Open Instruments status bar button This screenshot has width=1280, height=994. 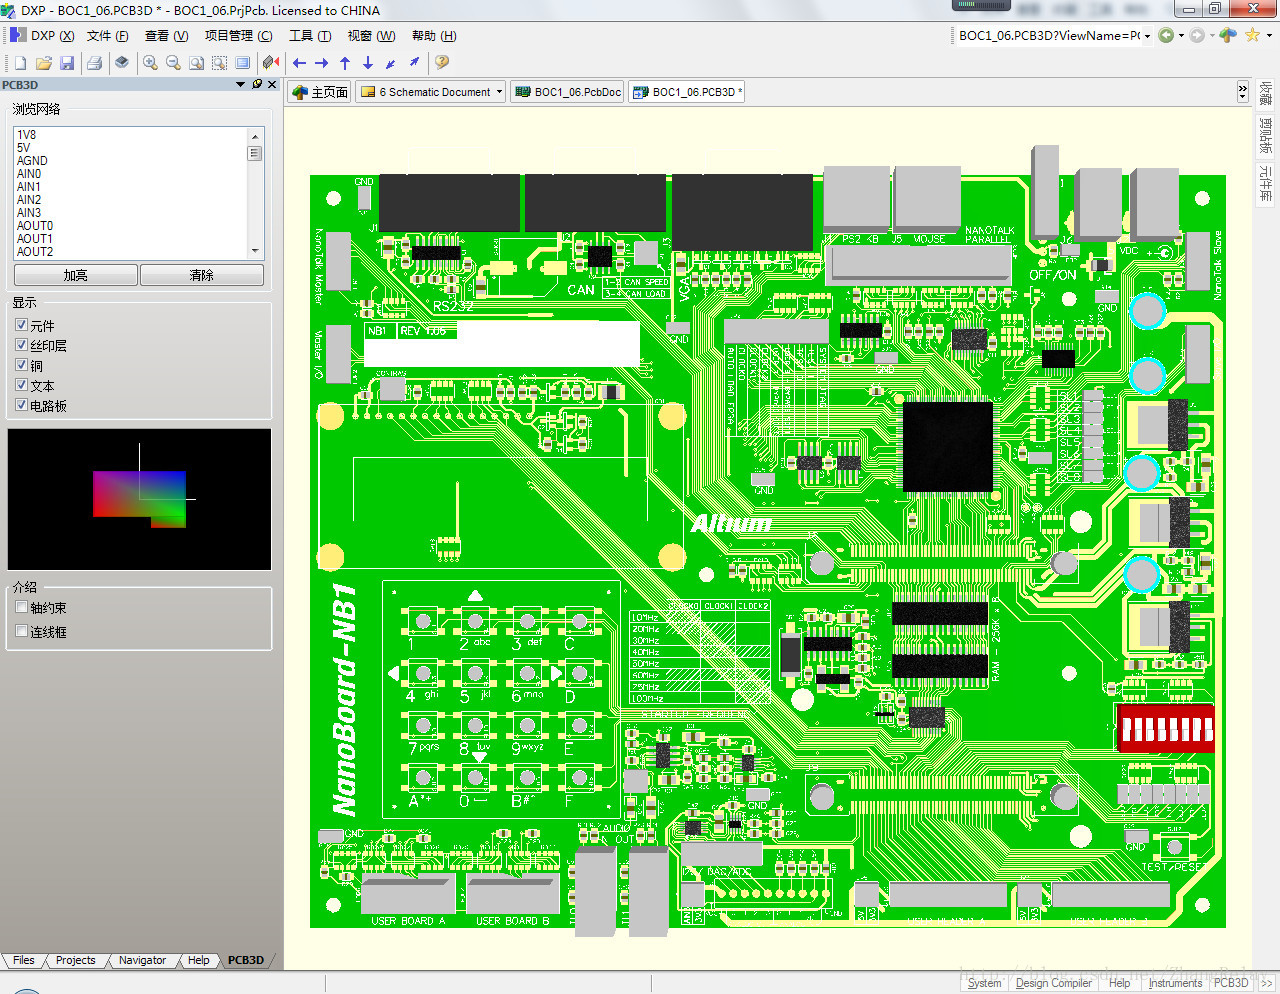(1175, 983)
